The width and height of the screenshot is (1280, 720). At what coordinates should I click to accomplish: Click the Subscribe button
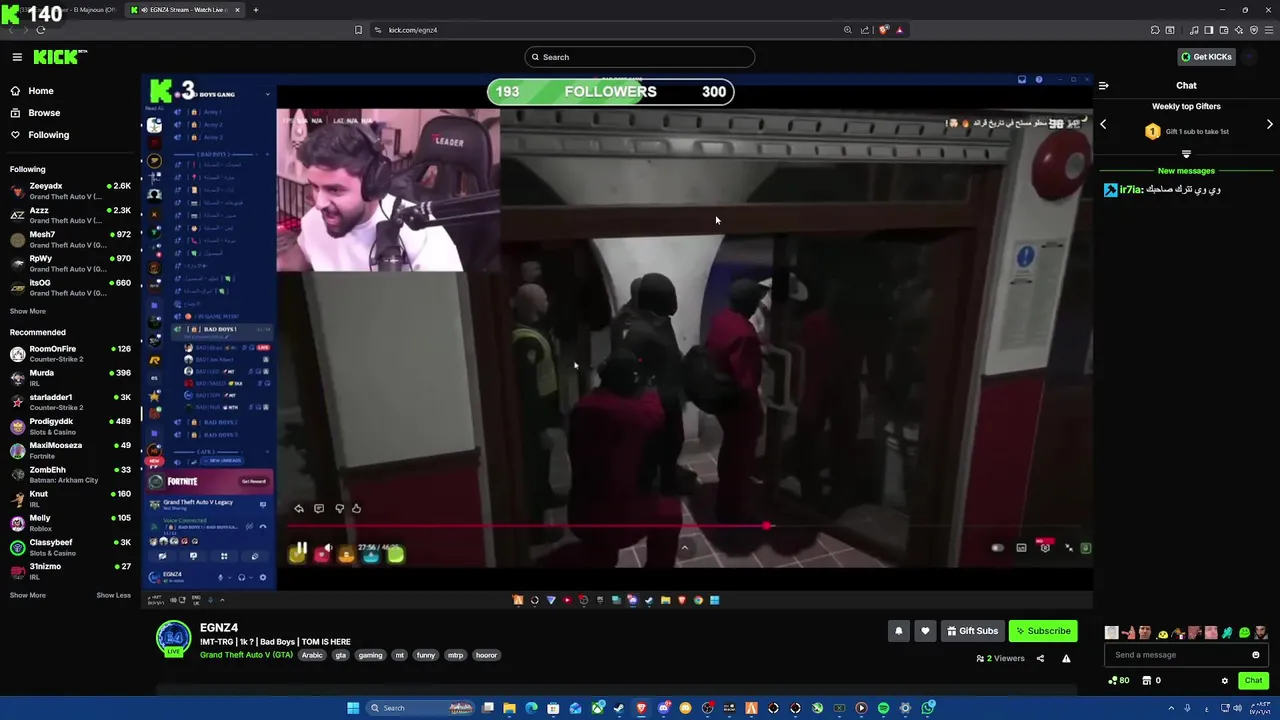1043,631
